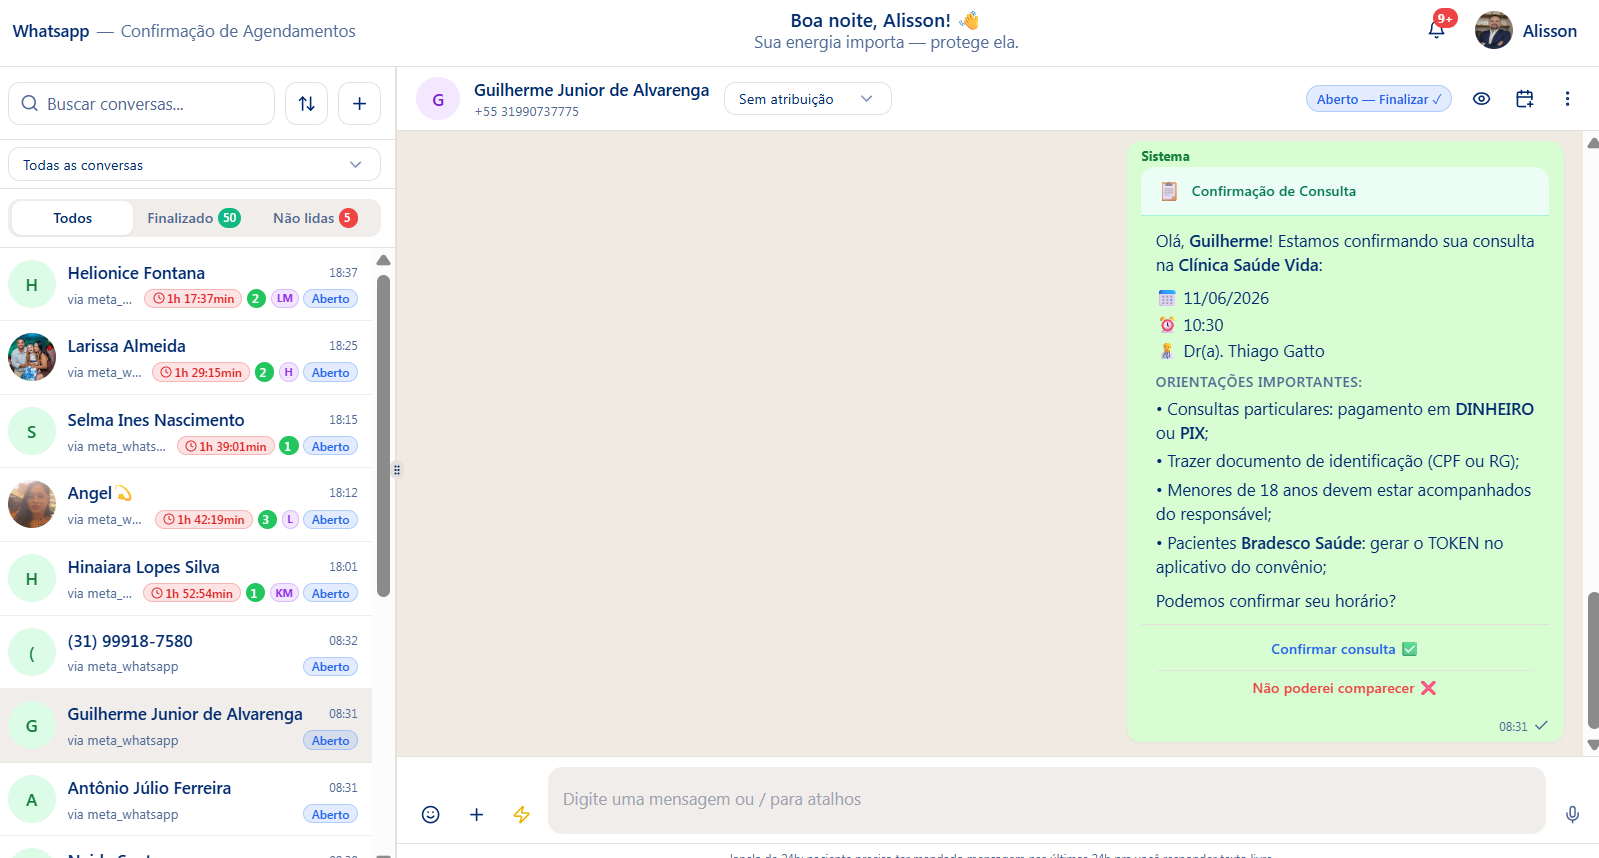Viewport: 1599px width, 858px height.
Task: Click the search magnifier icon
Action: [30, 104]
